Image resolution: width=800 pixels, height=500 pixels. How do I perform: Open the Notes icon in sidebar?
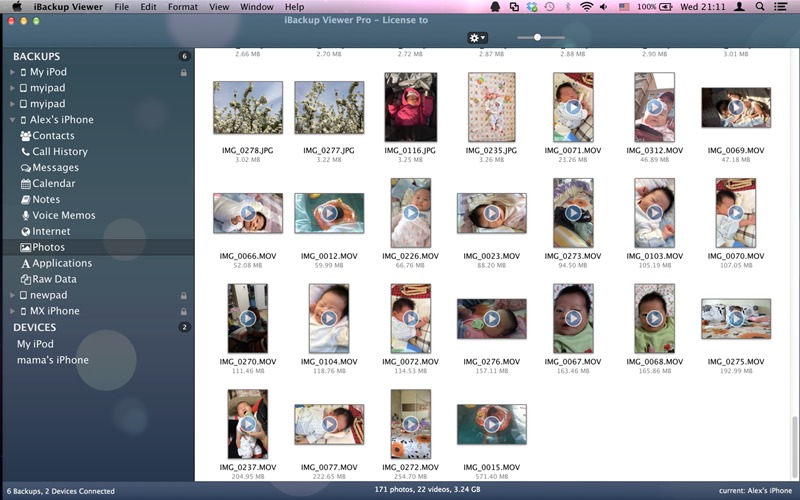(25, 200)
